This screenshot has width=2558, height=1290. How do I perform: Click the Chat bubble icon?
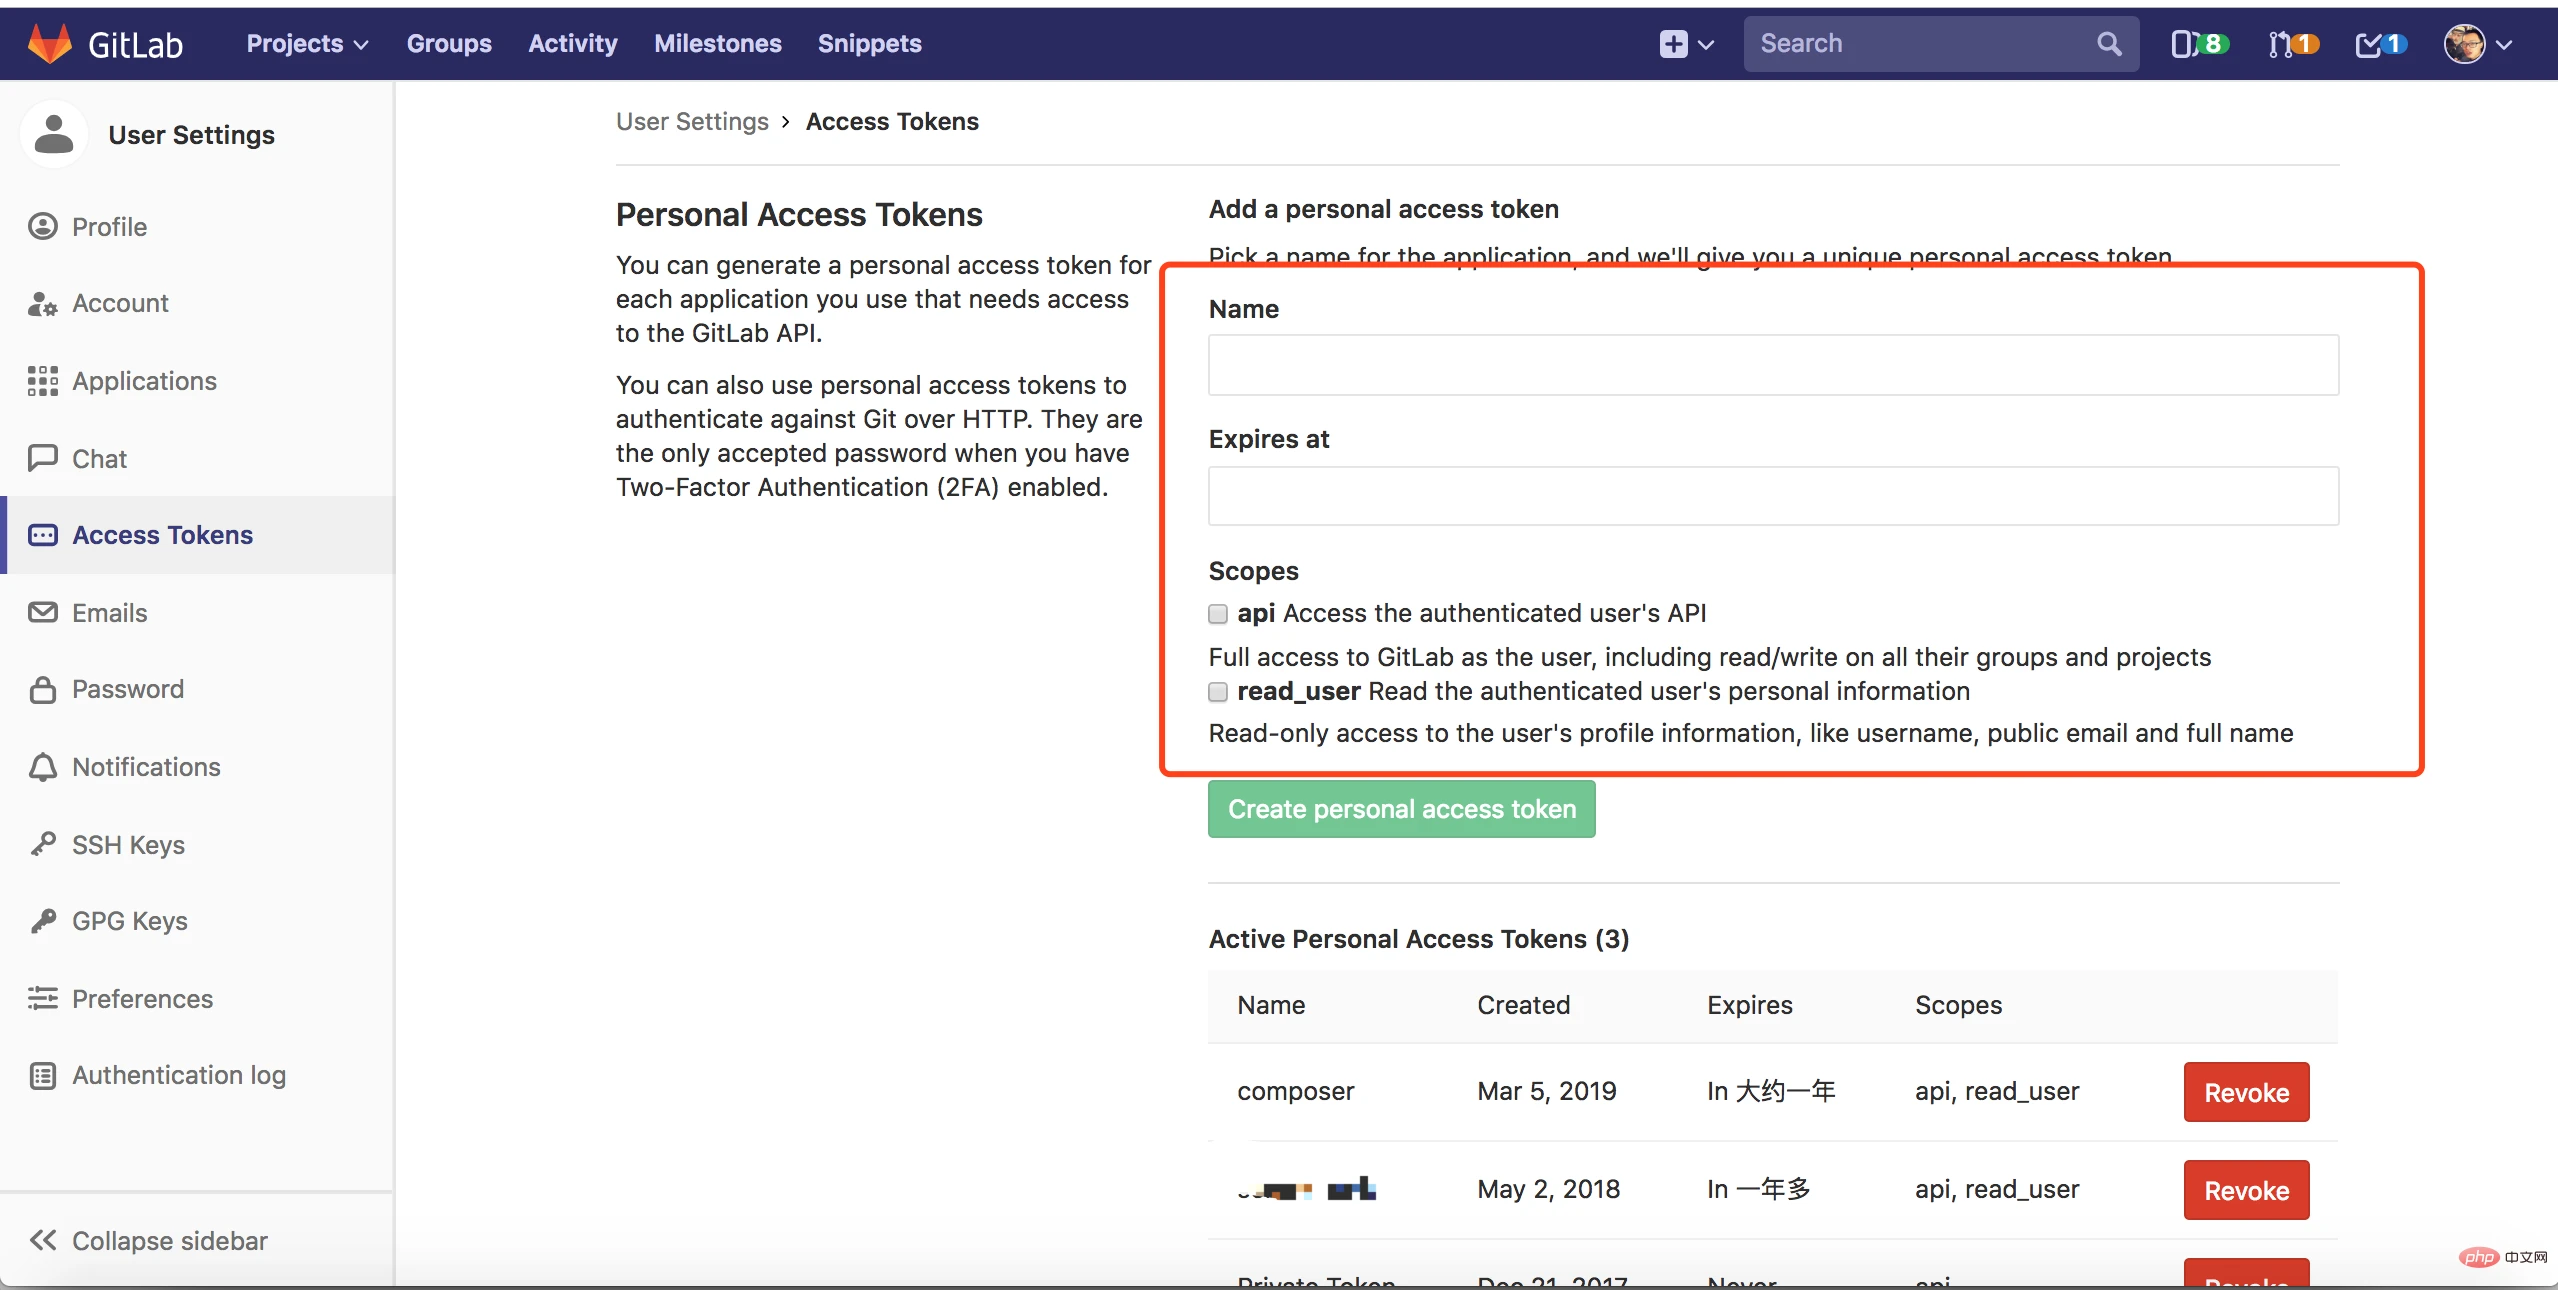click(43, 458)
